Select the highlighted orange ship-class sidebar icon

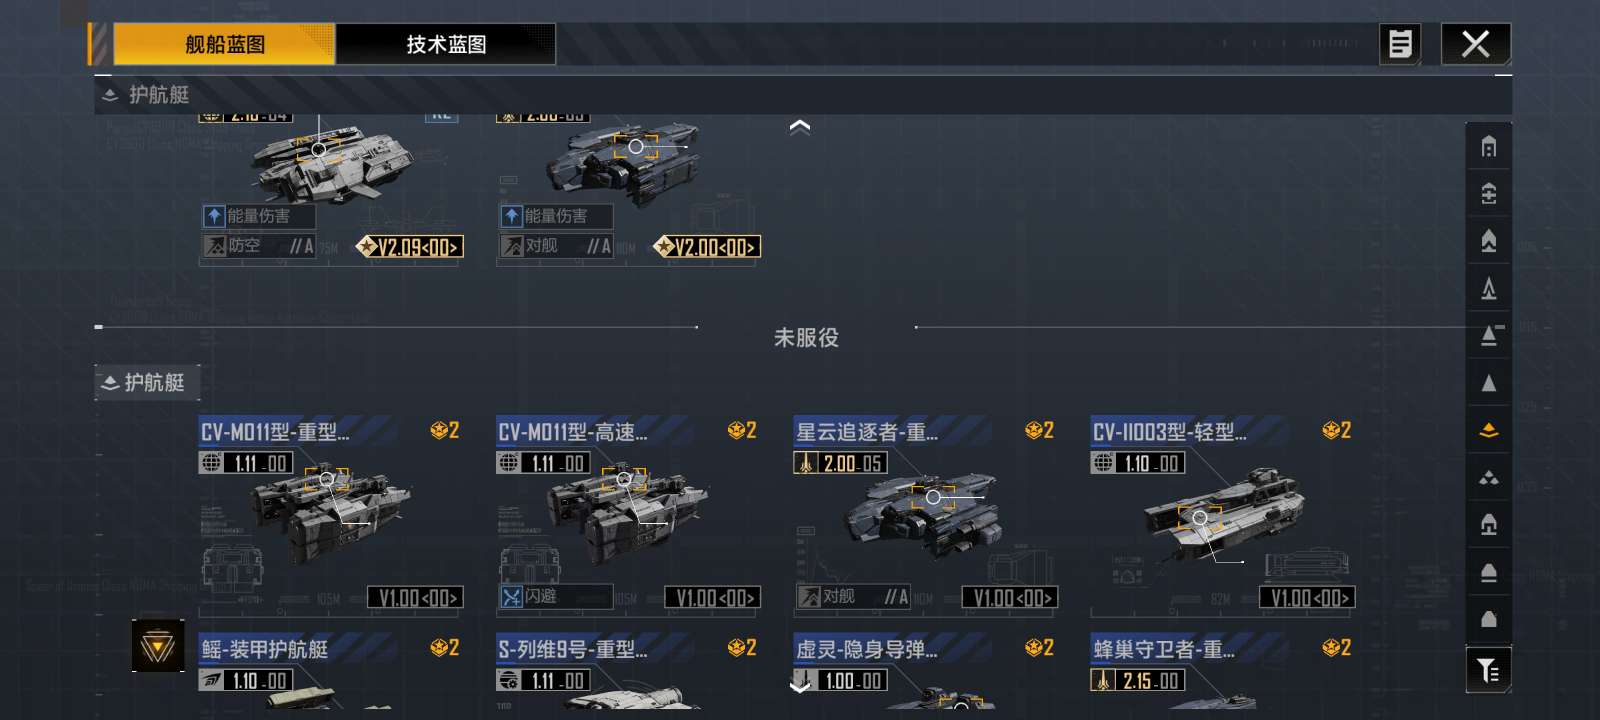point(1488,430)
